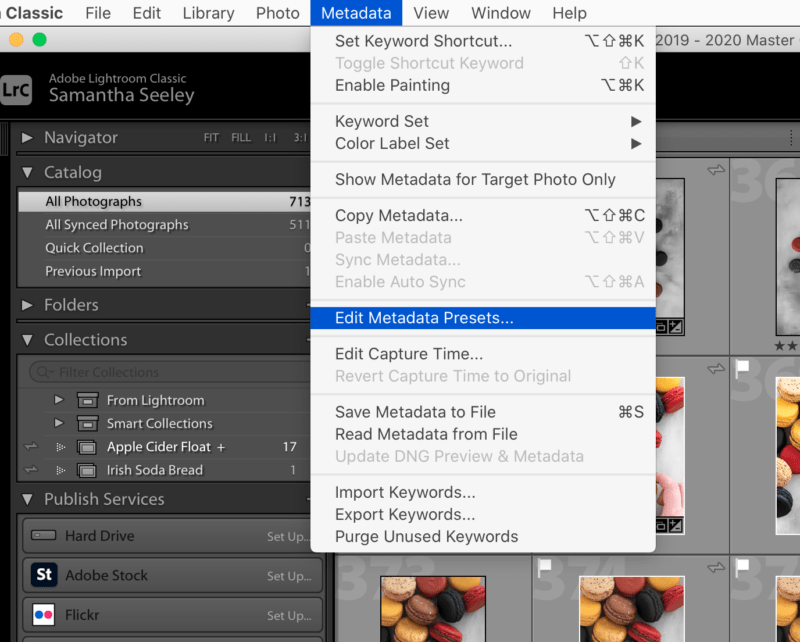Choose Edit Metadata Presets...
Image resolution: width=800 pixels, height=642 pixels.
(x=483, y=318)
